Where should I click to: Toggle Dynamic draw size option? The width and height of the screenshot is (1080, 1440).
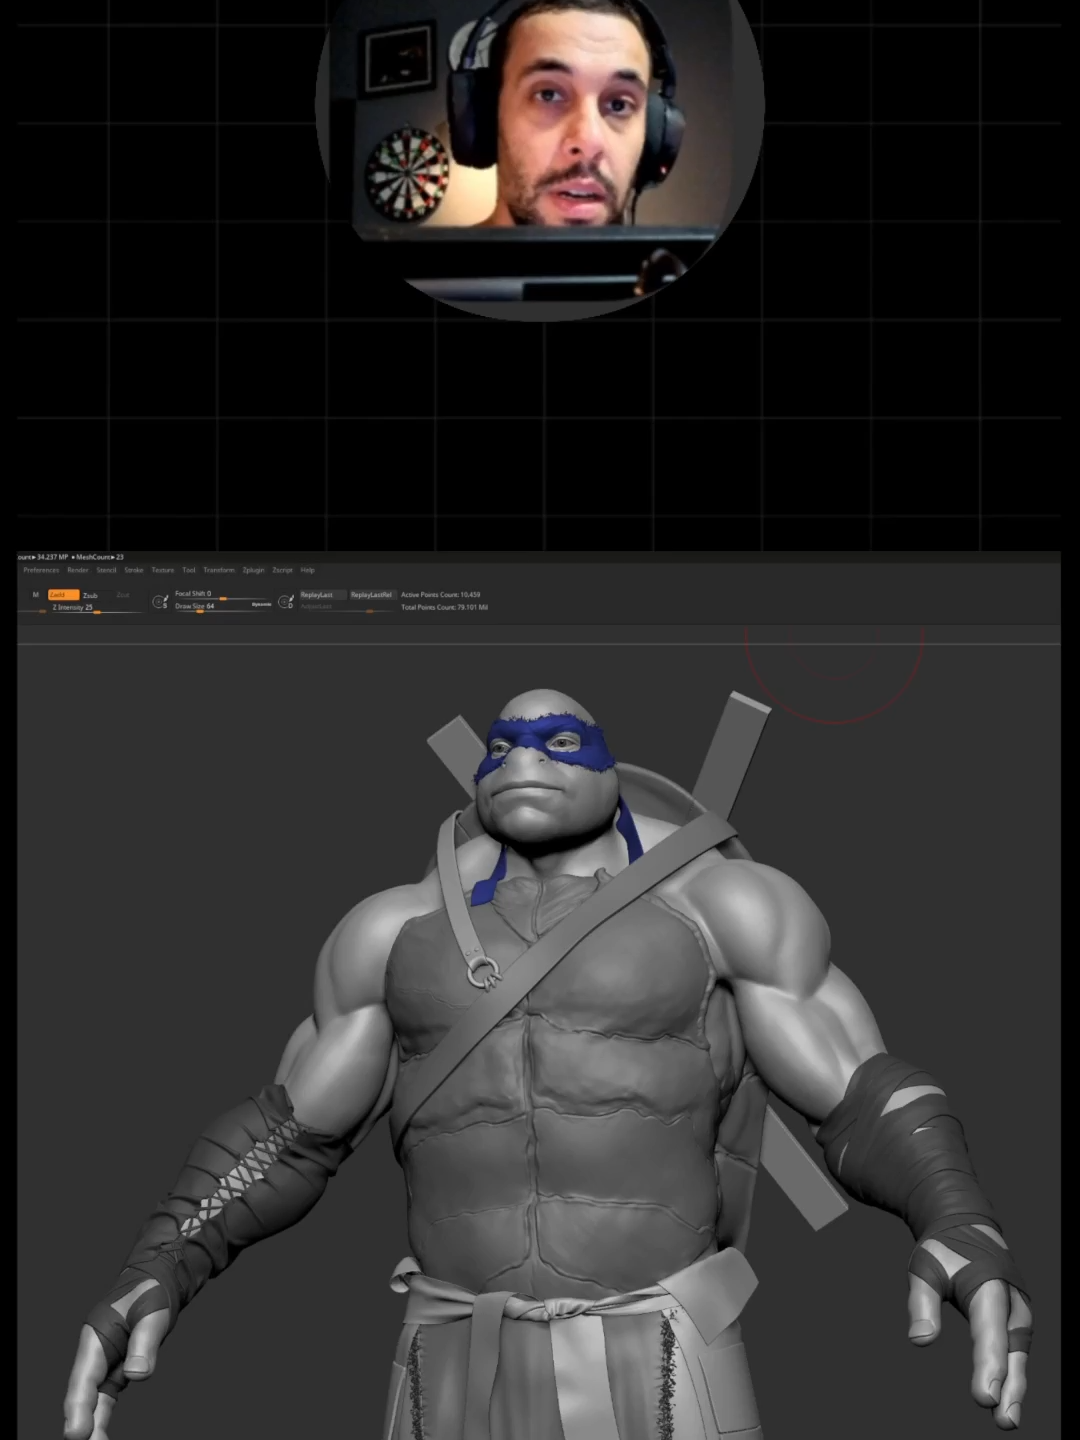coord(261,604)
